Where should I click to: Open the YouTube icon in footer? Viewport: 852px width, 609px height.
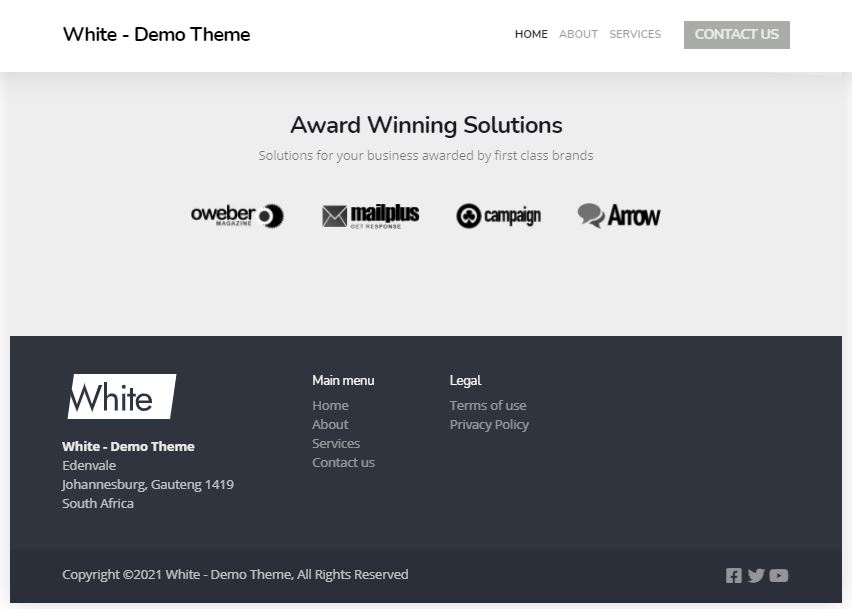tap(779, 575)
